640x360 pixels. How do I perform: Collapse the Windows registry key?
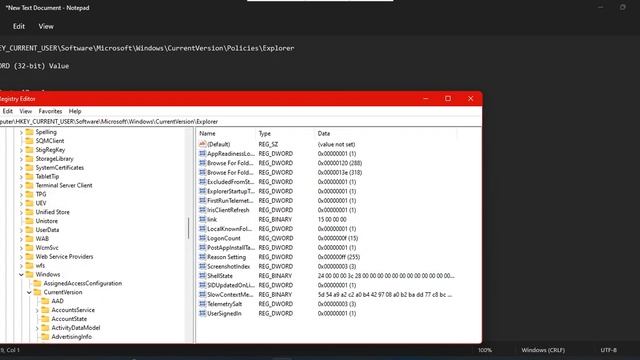tap(21, 275)
